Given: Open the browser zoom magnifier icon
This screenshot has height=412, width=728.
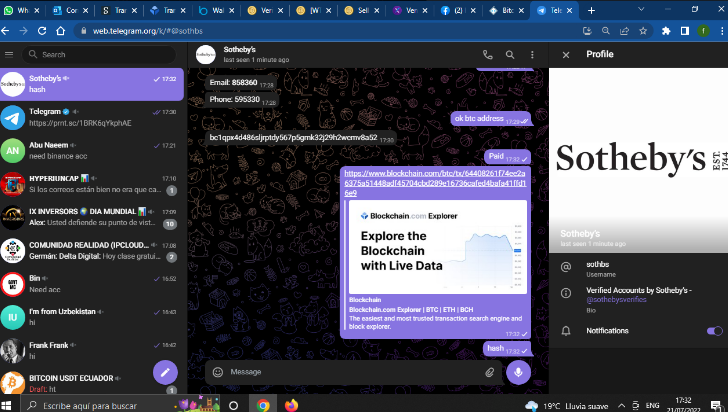Looking at the screenshot, I should 606,31.
